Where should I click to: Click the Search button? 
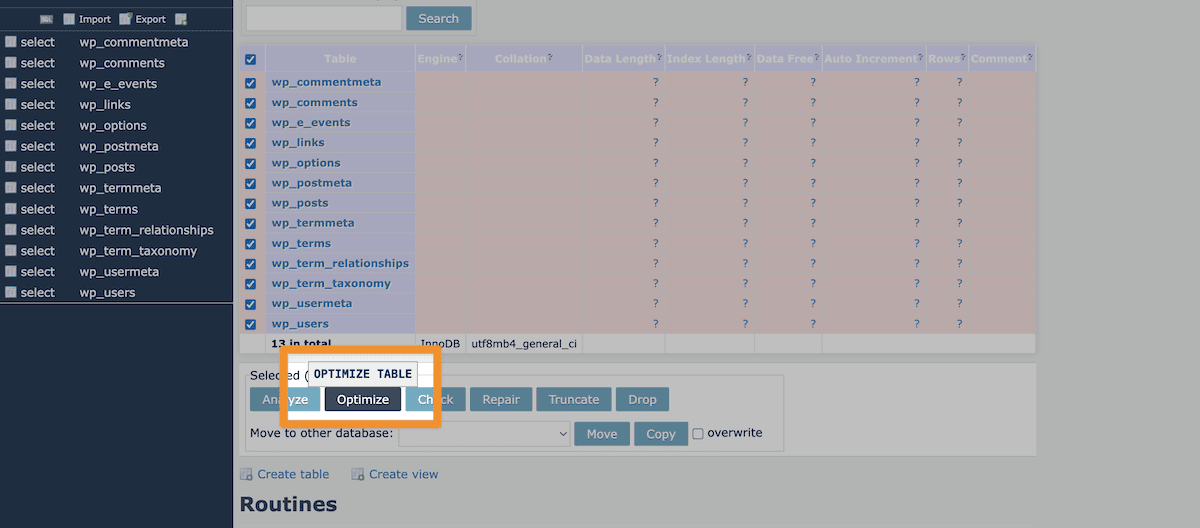pyautogui.click(x=438, y=18)
